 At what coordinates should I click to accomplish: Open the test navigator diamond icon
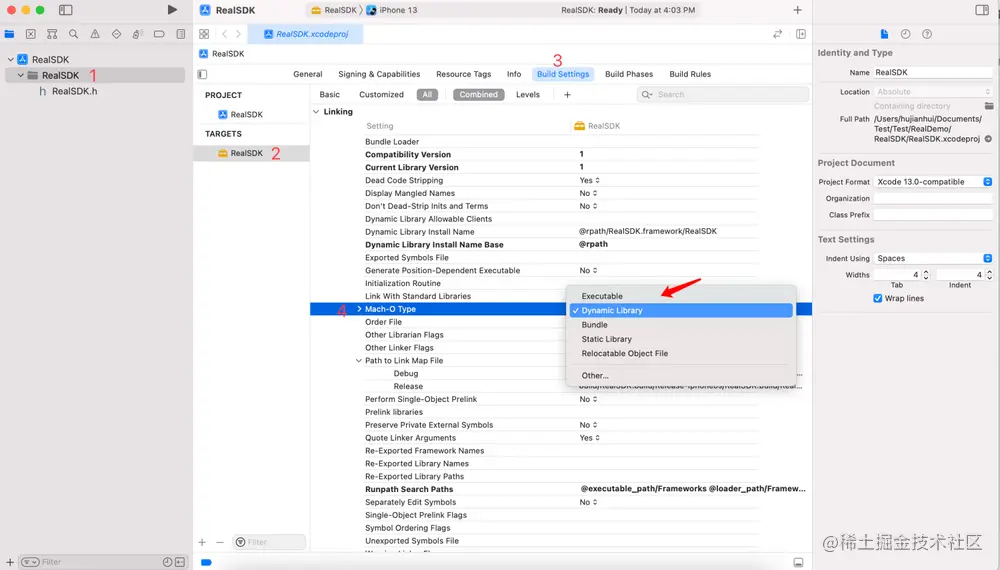coord(116,34)
